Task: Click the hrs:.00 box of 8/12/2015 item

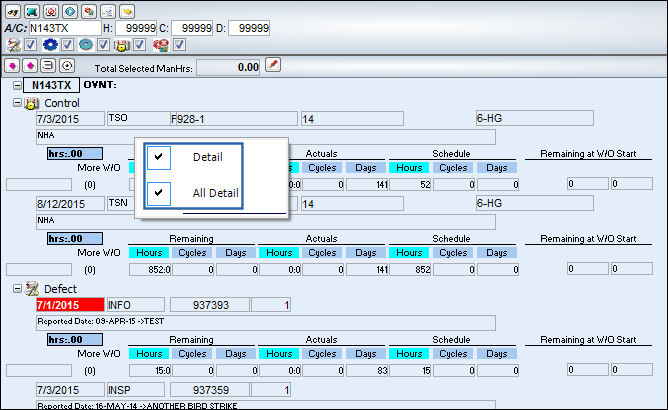Action: (x=75, y=239)
